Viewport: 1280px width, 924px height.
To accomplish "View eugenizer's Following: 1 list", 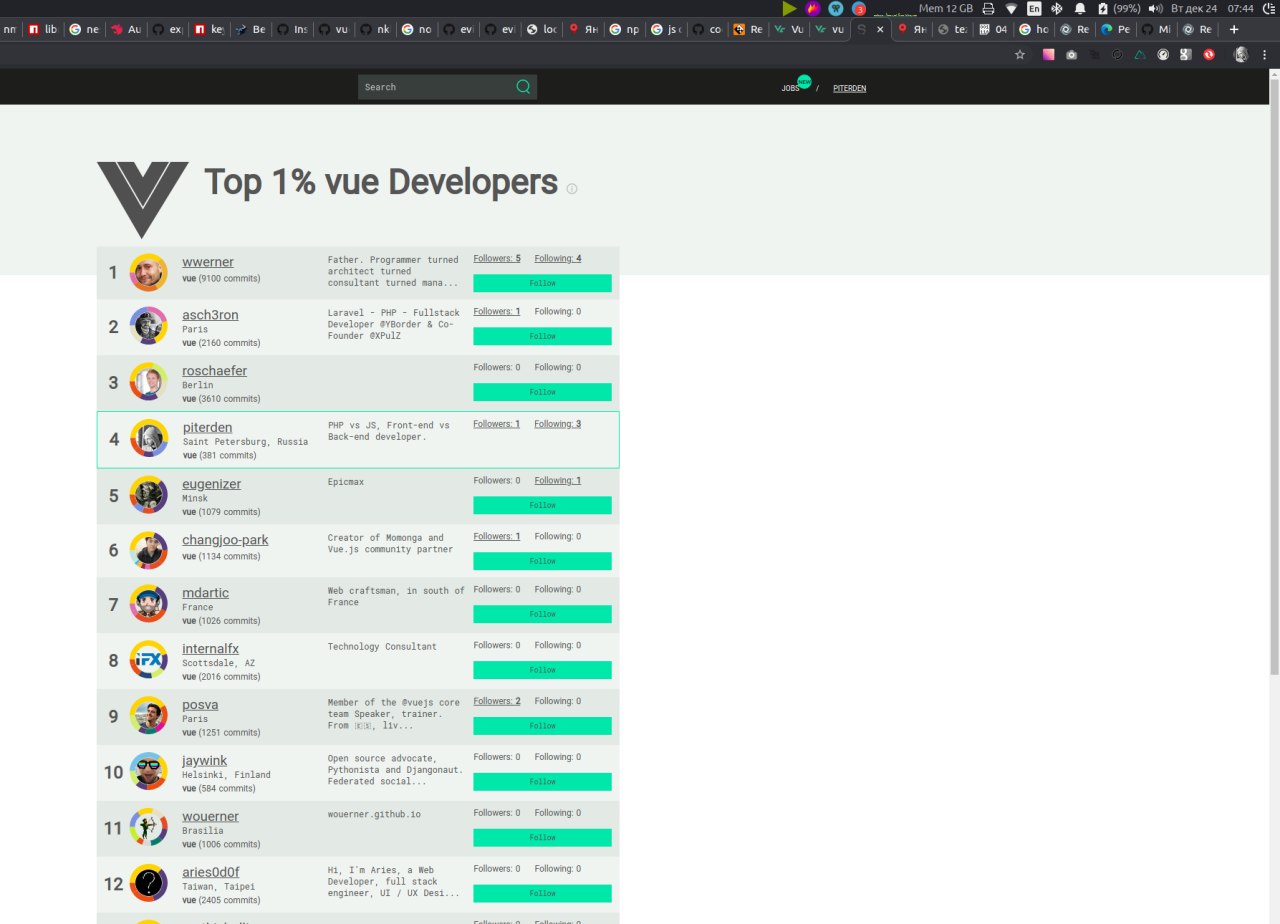I will pyautogui.click(x=558, y=481).
